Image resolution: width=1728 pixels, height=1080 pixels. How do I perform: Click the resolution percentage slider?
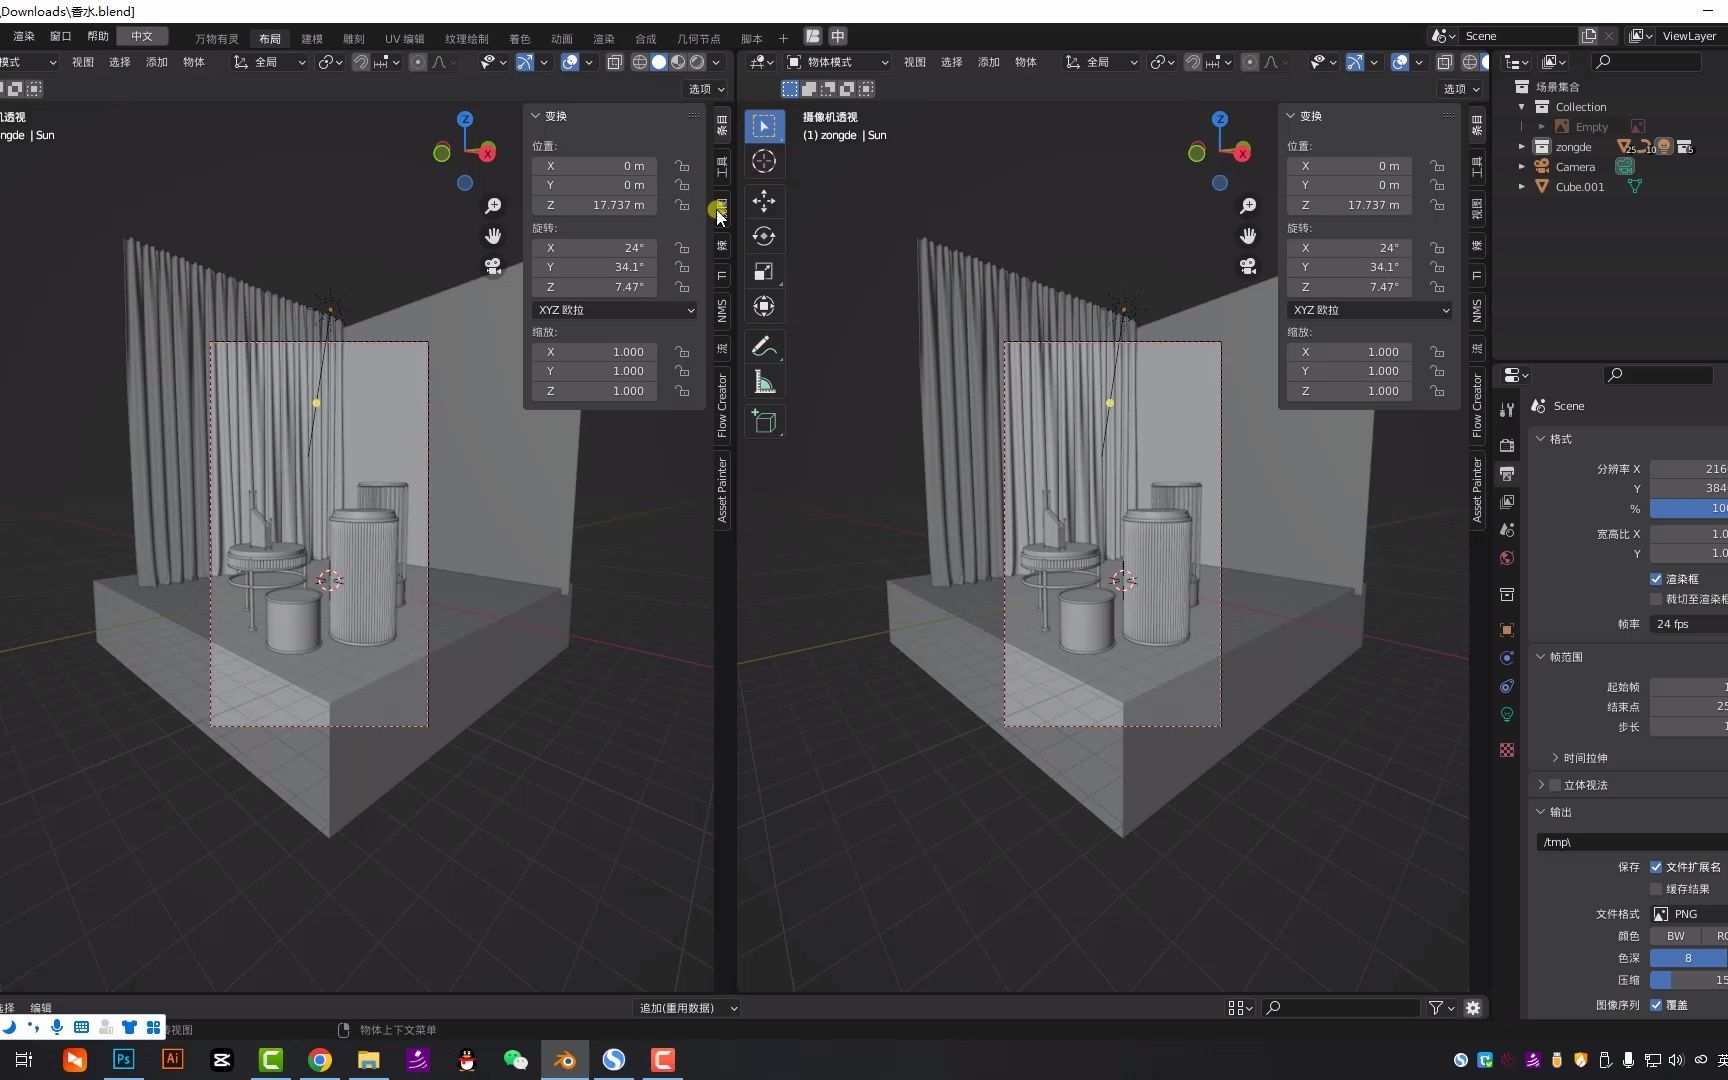[1690, 508]
